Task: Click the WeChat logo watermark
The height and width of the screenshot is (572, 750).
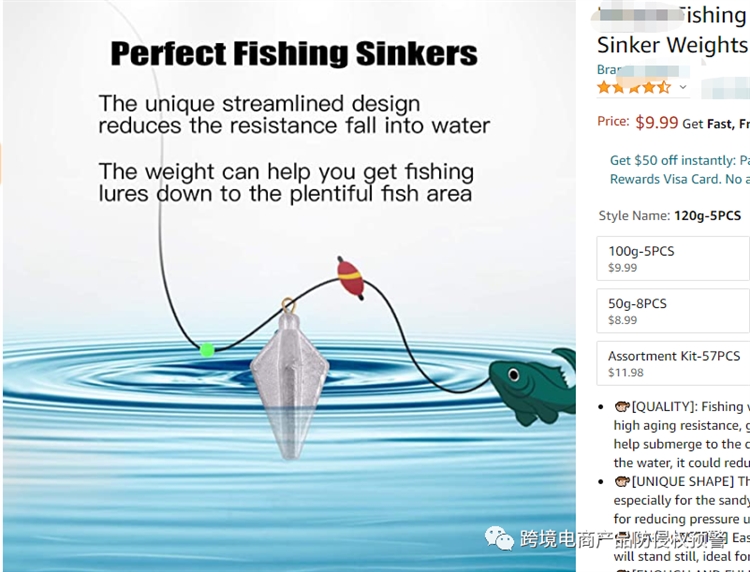Action: click(500, 539)
